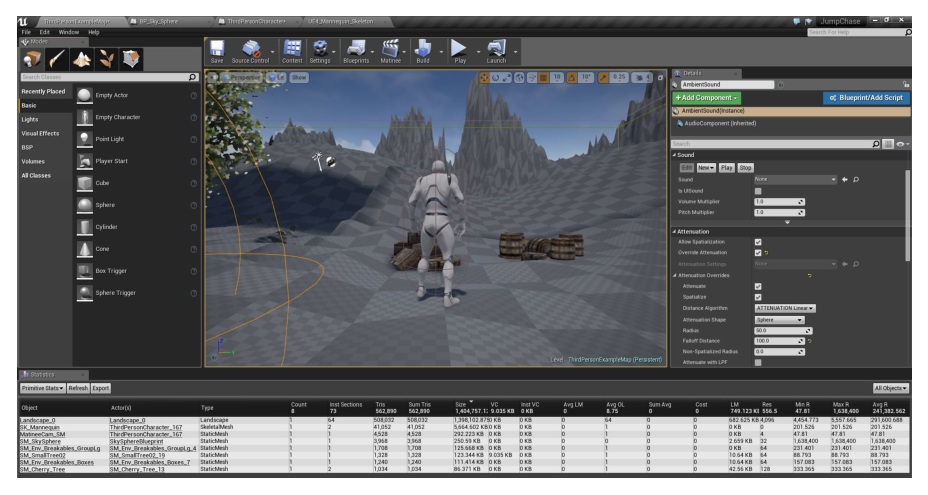This screenshot has width=928, height=495.
Task: Collapse the Sound section in Details
Action: pyautogui.click(x=674, y=155)
